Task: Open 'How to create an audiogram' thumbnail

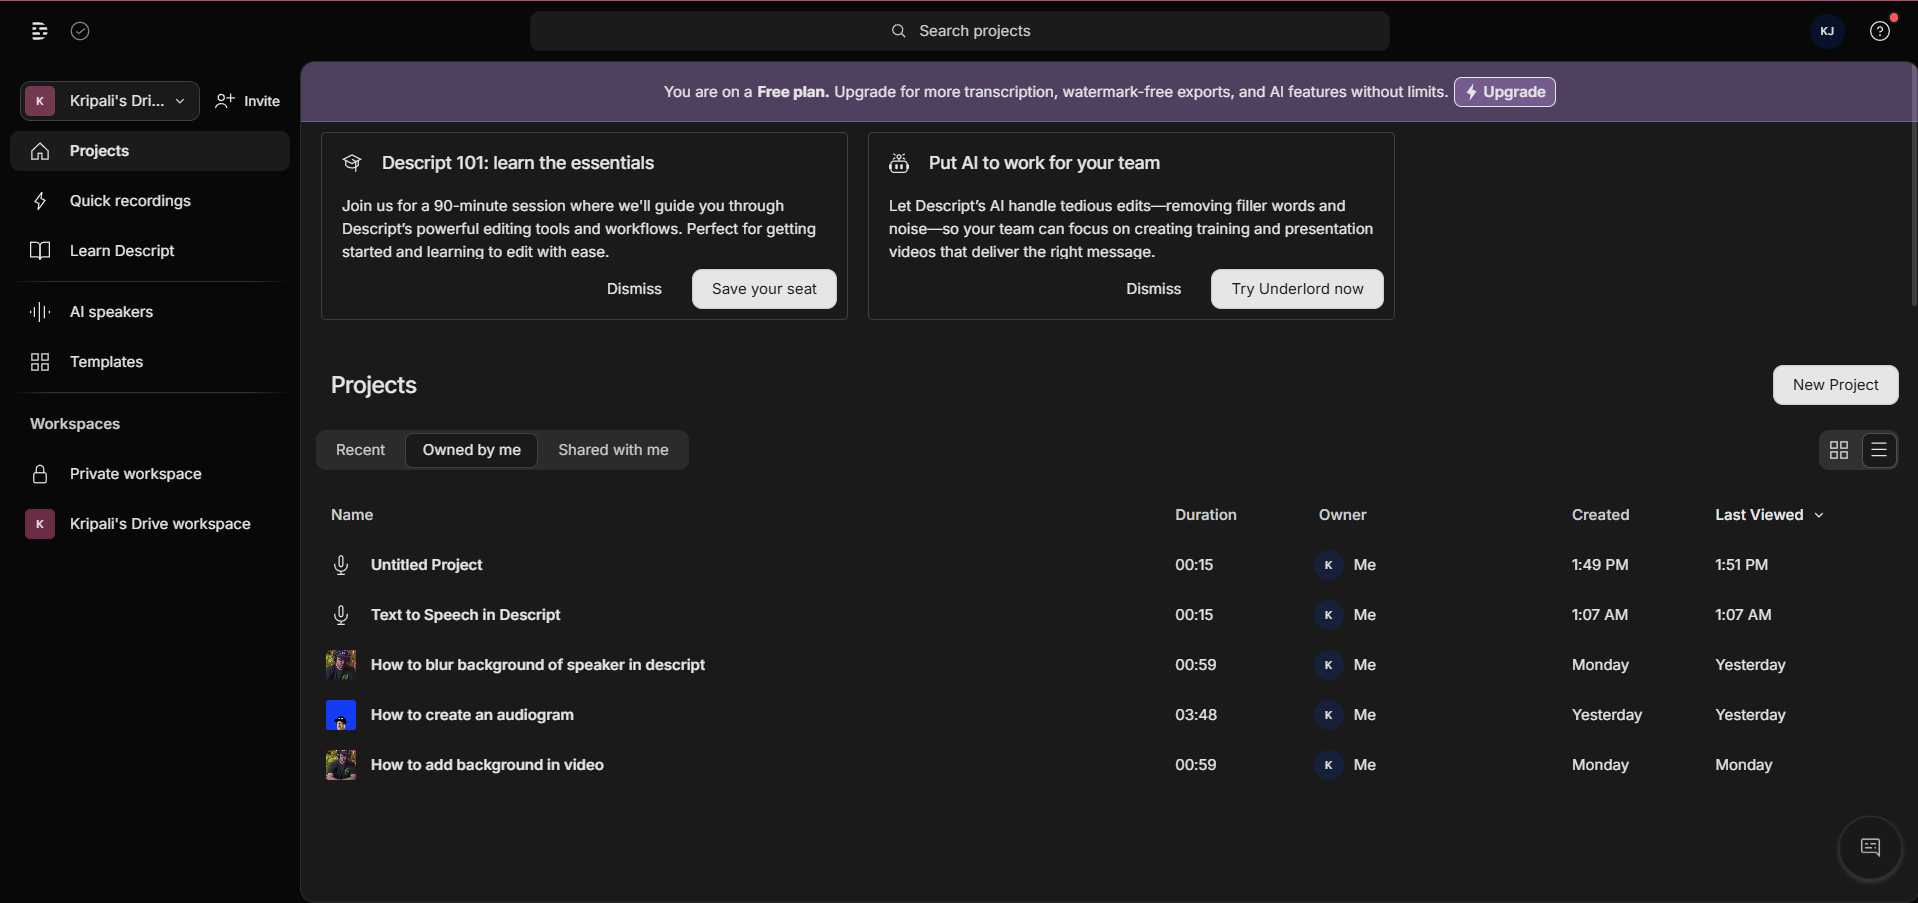Action: click(341, 715)
